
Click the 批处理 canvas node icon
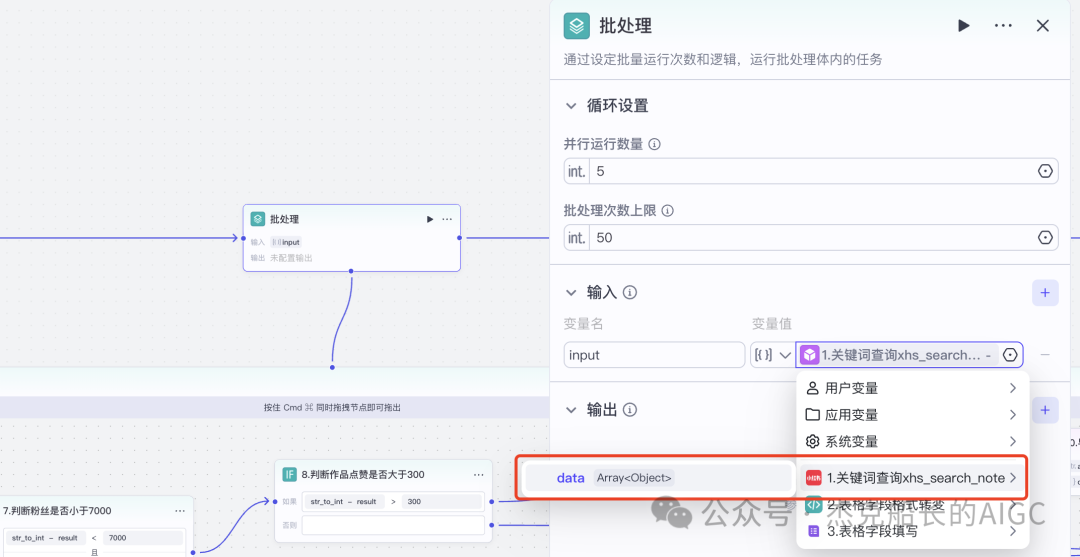point(258,219)
